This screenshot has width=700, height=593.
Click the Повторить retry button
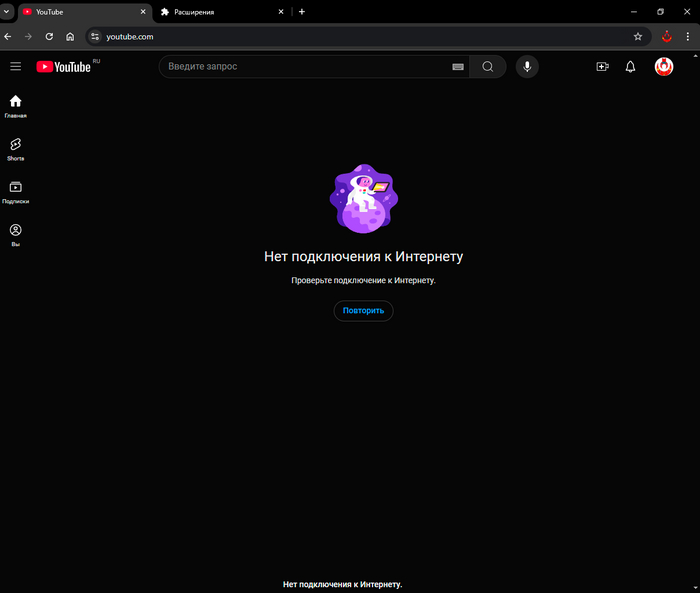363,310
